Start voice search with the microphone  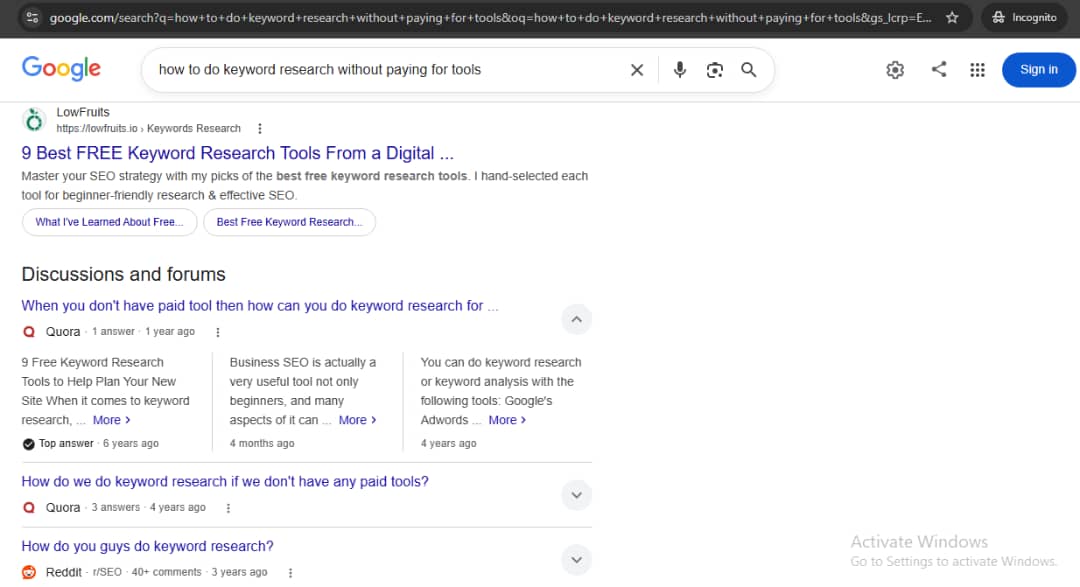coord(679,70)
